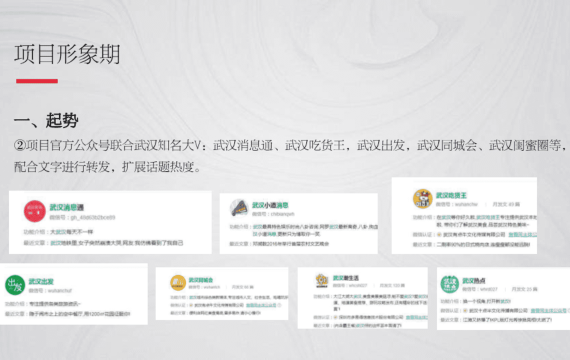Screen dimensions: 570x360
Task: Click the 最近文章 line in the 武汉小道消息 card
Action: pyautogui.click(x=279, y=244)
